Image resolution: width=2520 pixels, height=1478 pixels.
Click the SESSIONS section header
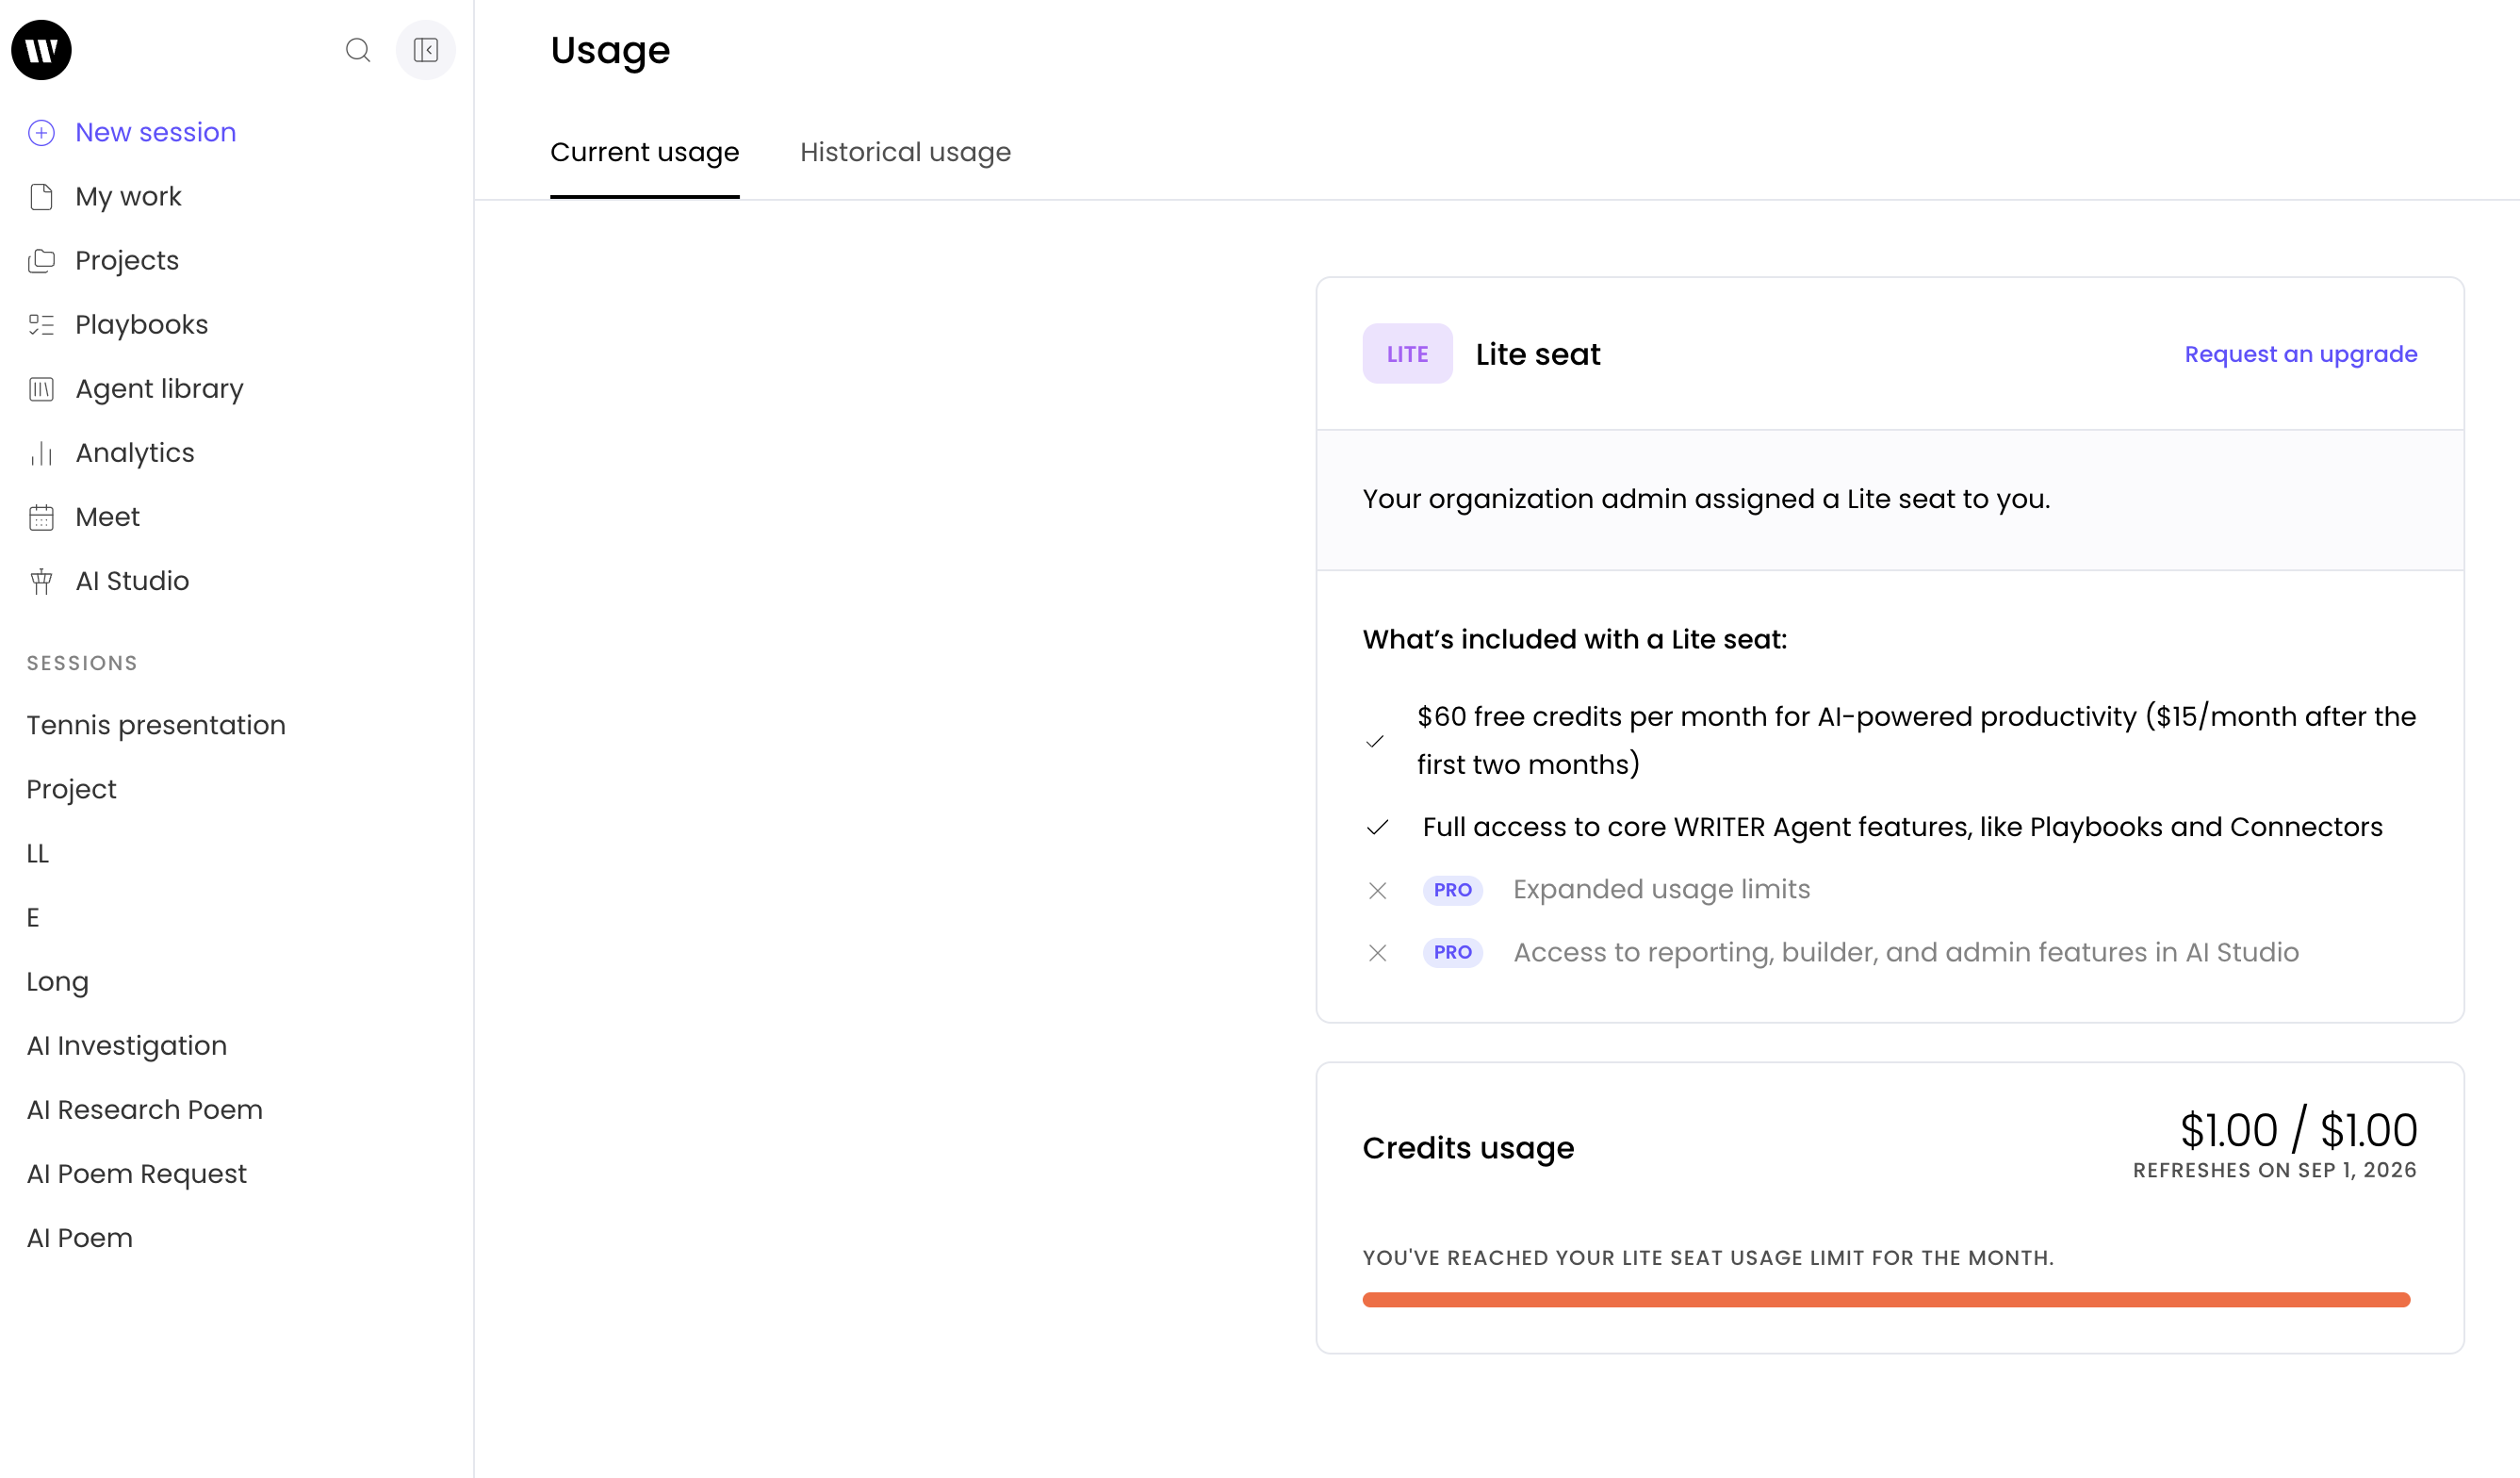82,663
